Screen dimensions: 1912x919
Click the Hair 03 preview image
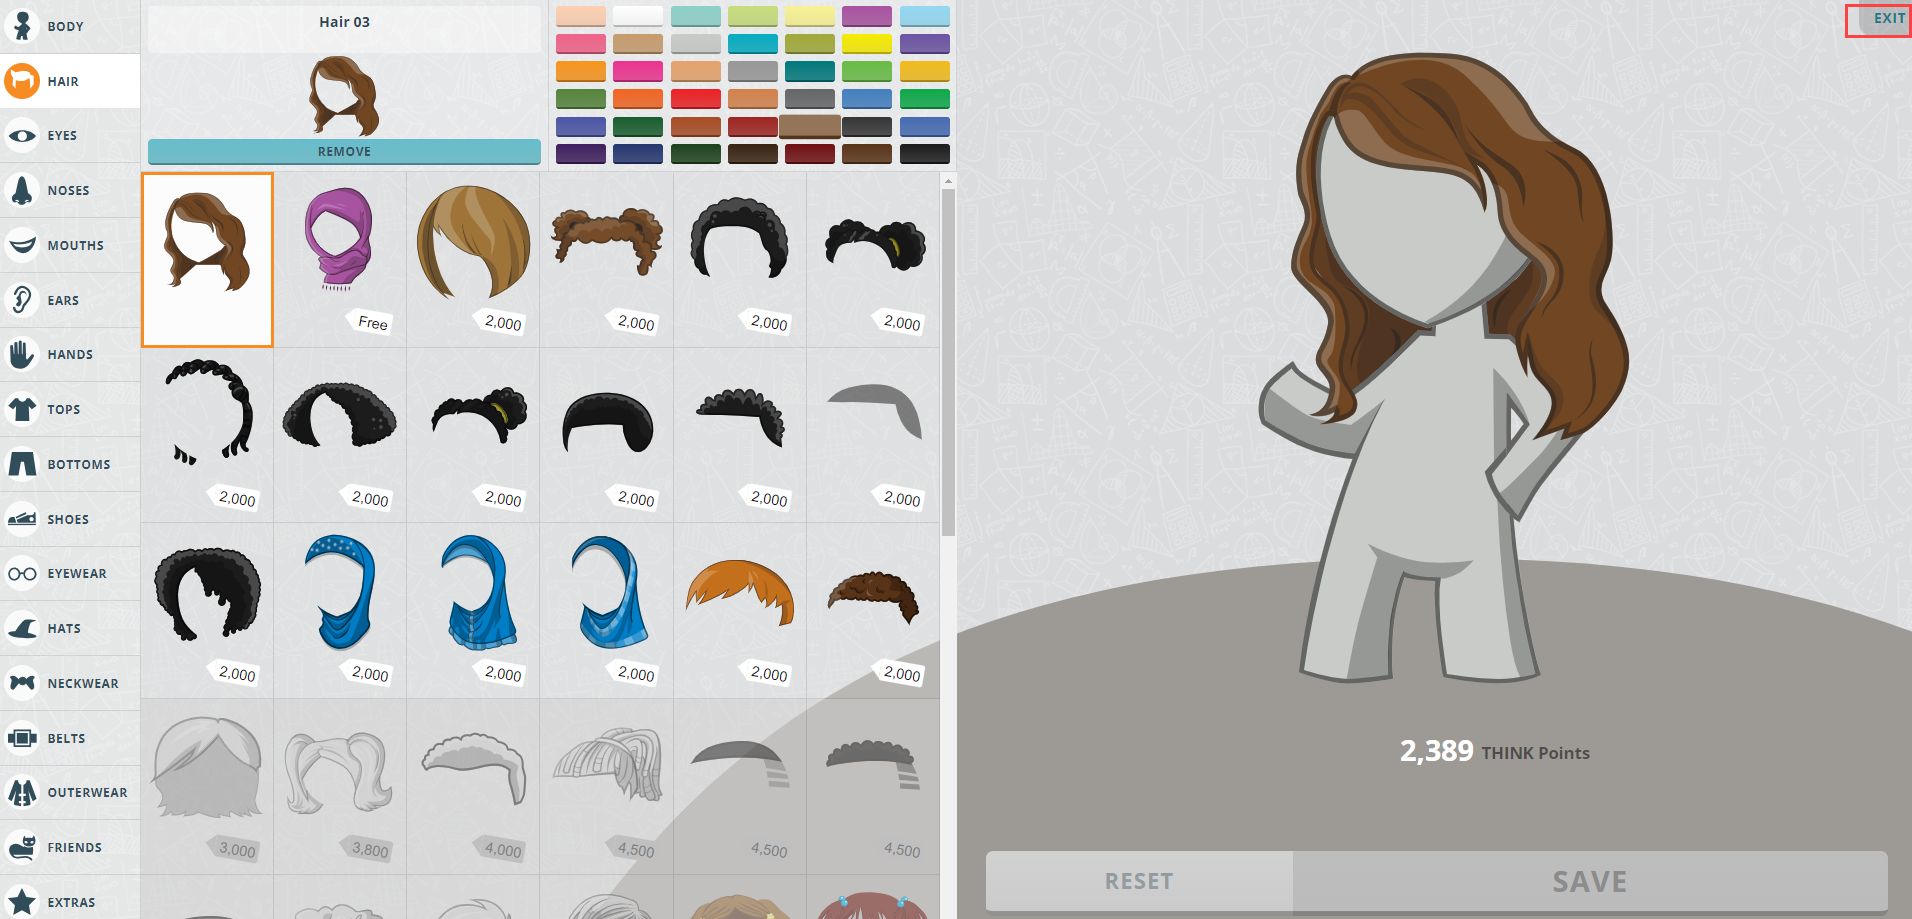click(x=344, y=96)
